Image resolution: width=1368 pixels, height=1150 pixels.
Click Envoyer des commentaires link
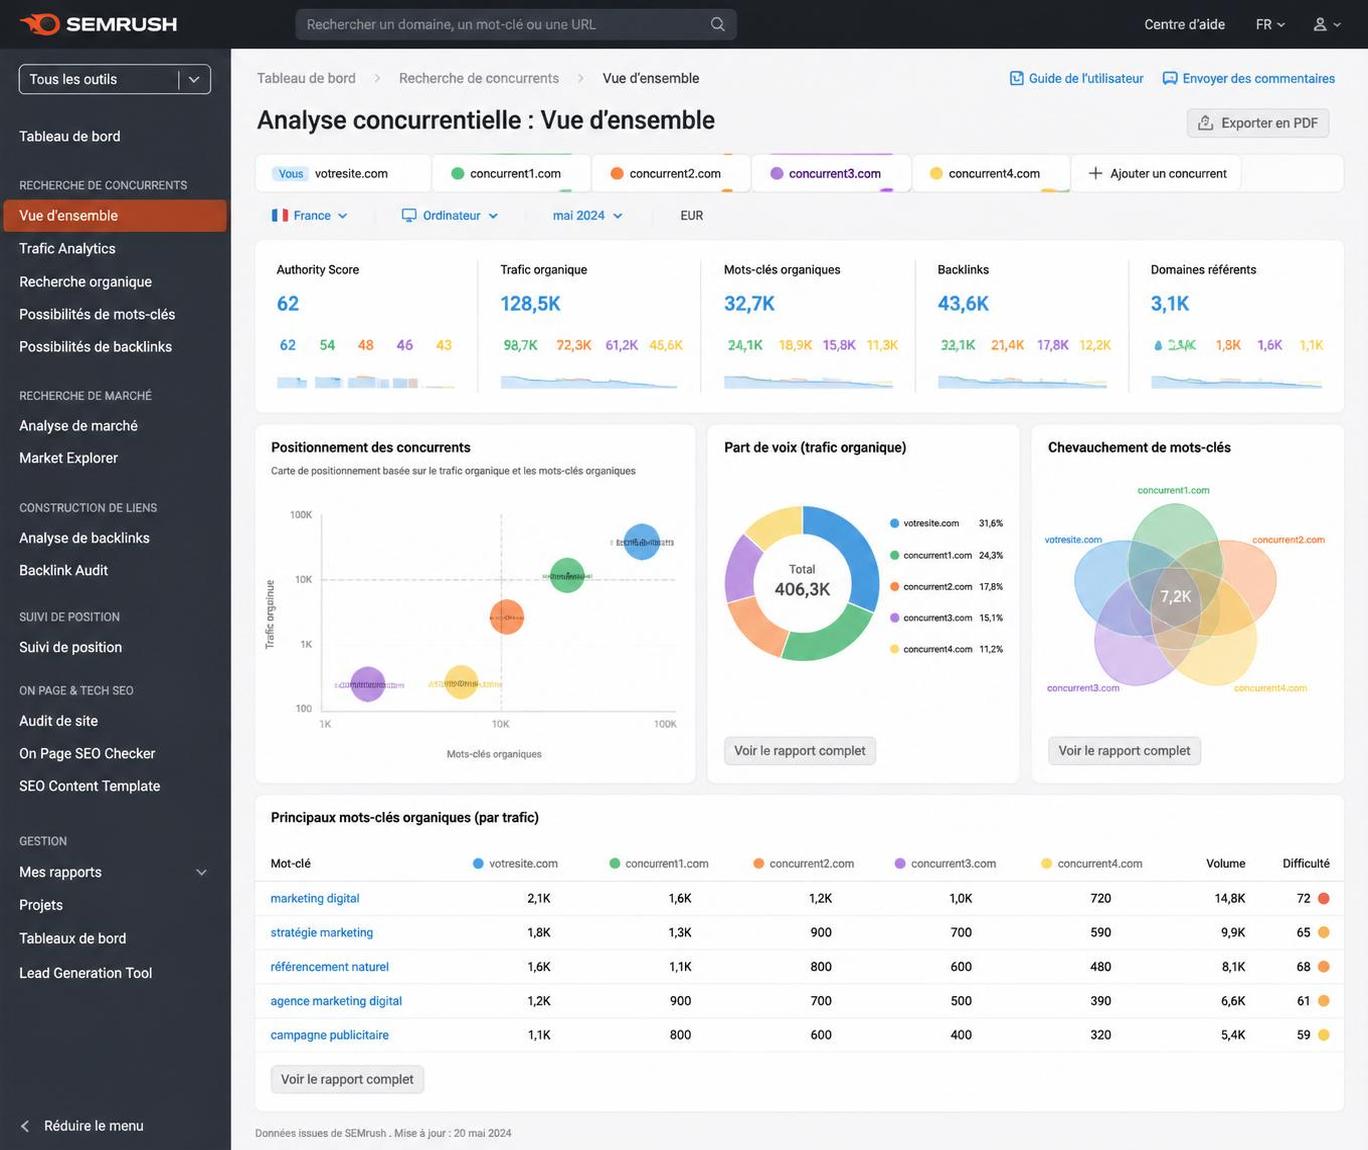click(x=1248, y=78)
